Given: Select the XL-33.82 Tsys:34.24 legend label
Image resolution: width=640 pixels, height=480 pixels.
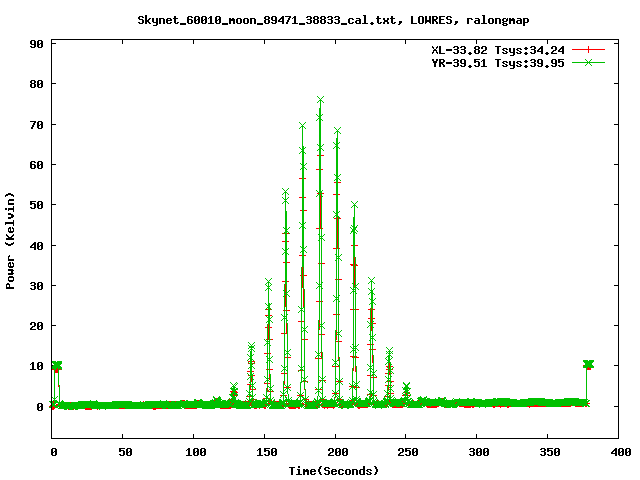Looking at the screenshot, I should 498,50.
